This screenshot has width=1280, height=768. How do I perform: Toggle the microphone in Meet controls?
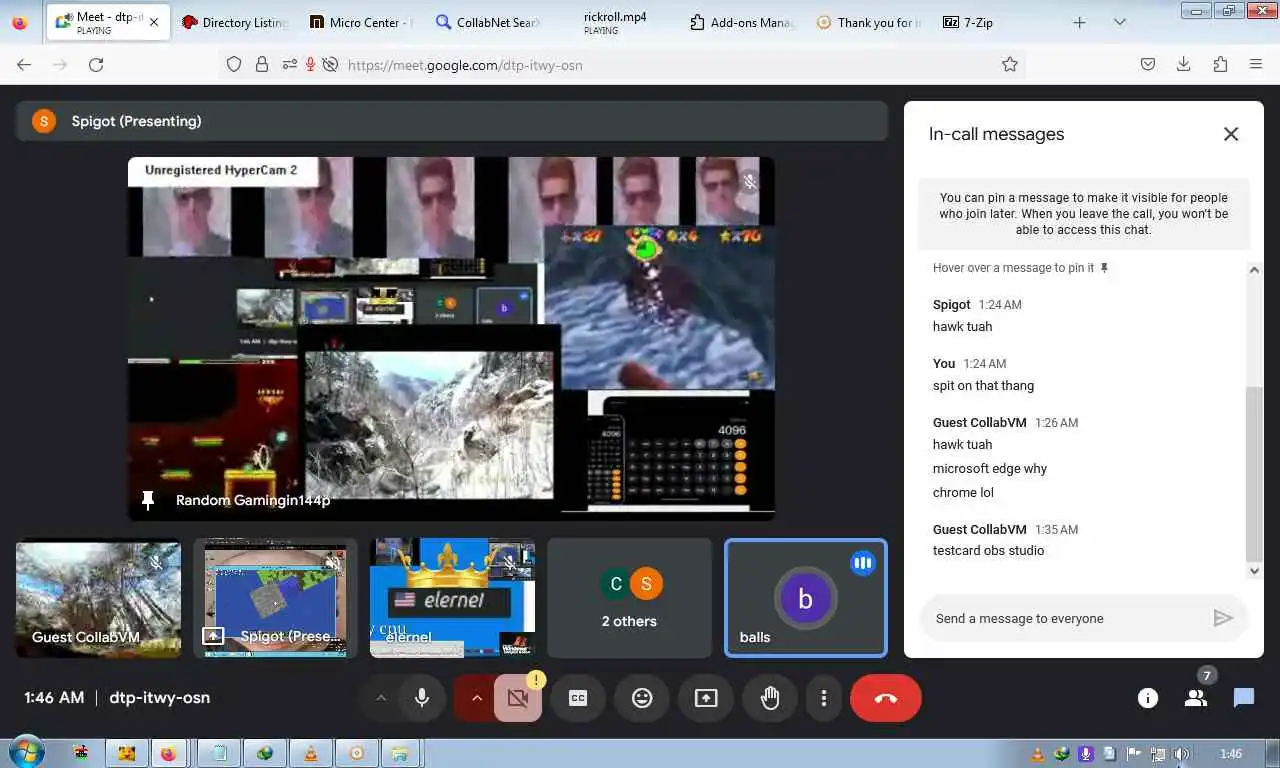coord(422,698)
